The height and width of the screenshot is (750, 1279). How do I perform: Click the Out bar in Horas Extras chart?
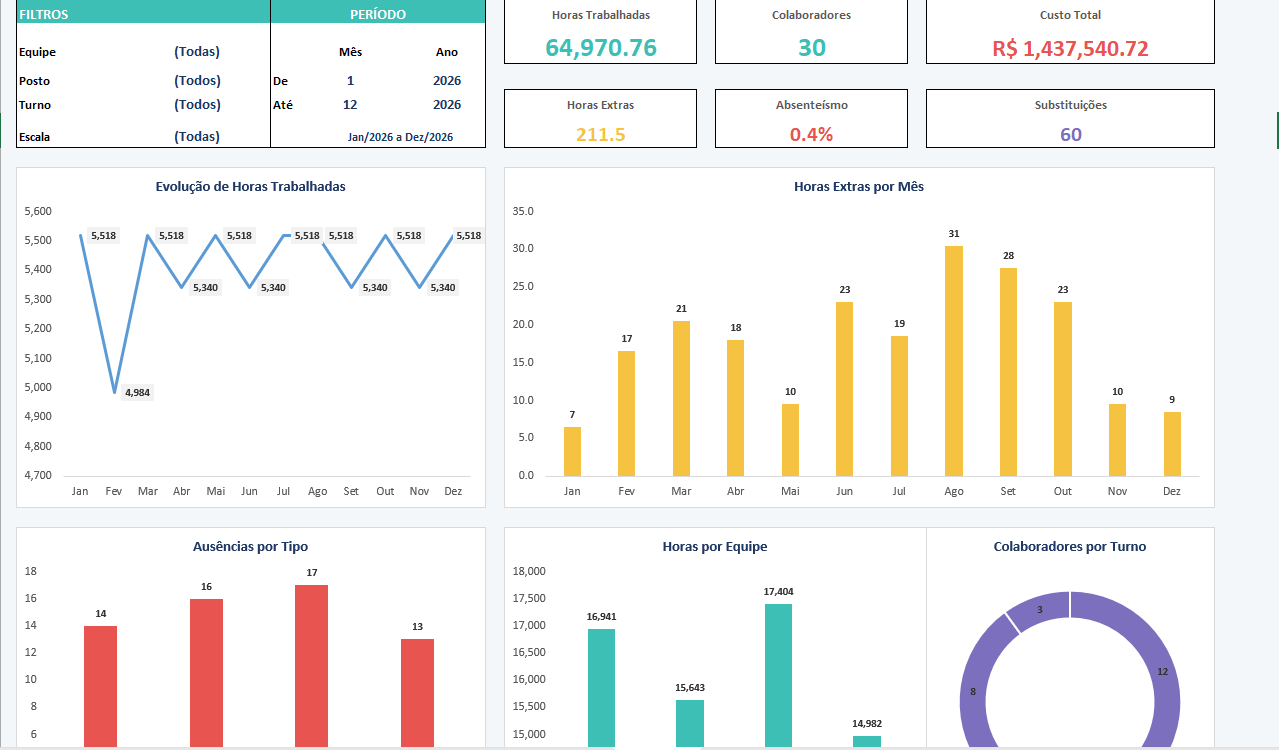pyautogui.click(x=1063, y=389)
